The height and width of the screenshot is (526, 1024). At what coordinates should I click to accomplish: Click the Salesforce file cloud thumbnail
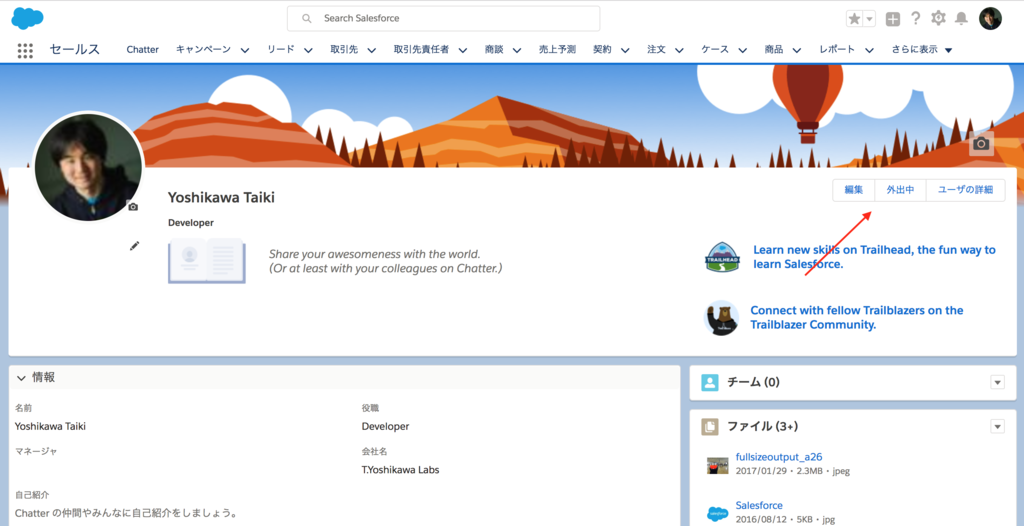click(x=717, y=514)
